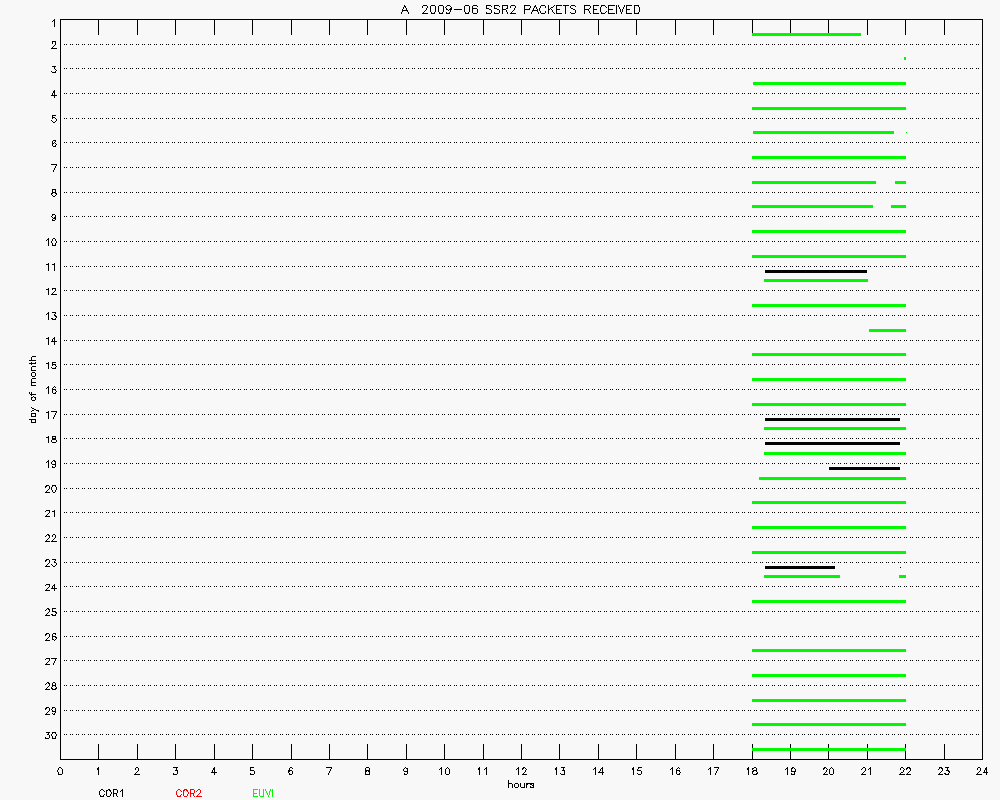Click the "hours" x-axis label
Image resolution: width=1000 pixels, height=800 pixels.
point(520,785)
